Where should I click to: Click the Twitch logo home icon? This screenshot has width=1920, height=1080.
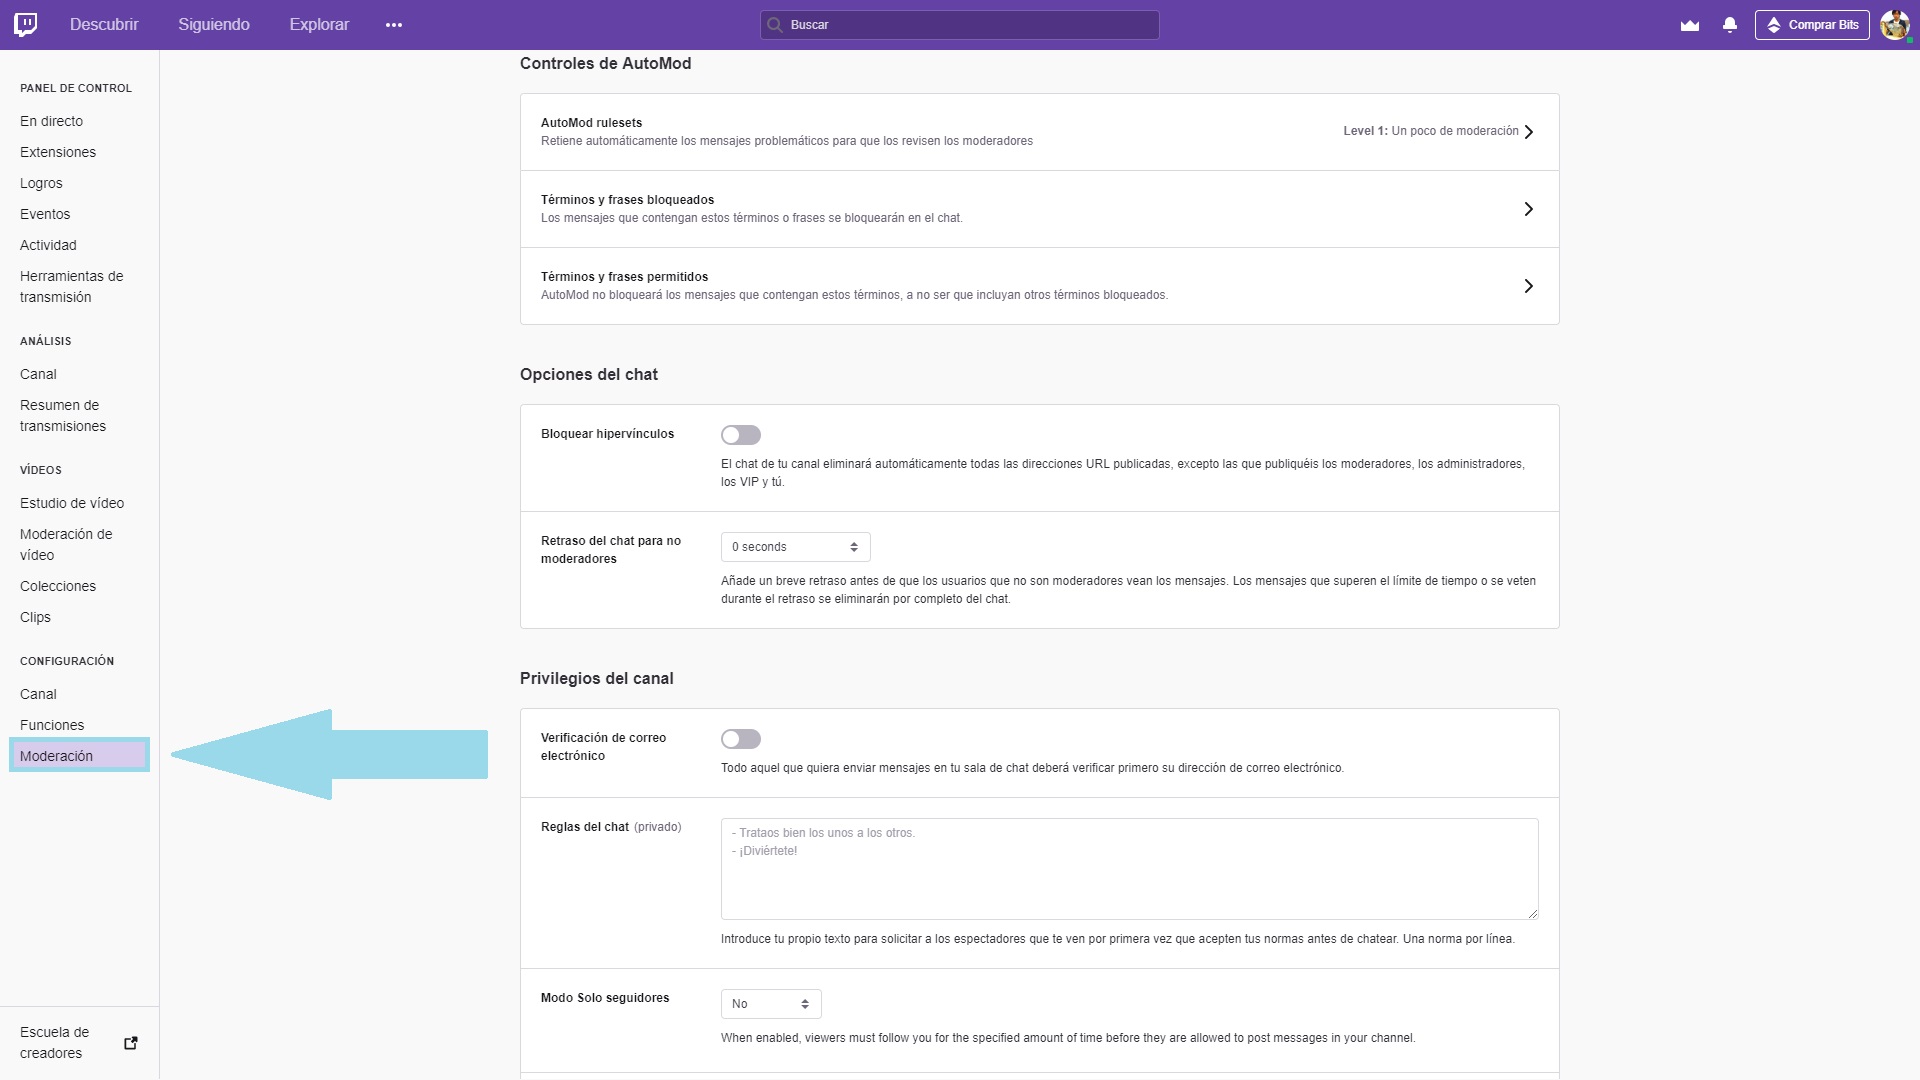pyautogui.click(x=26, y=25)
